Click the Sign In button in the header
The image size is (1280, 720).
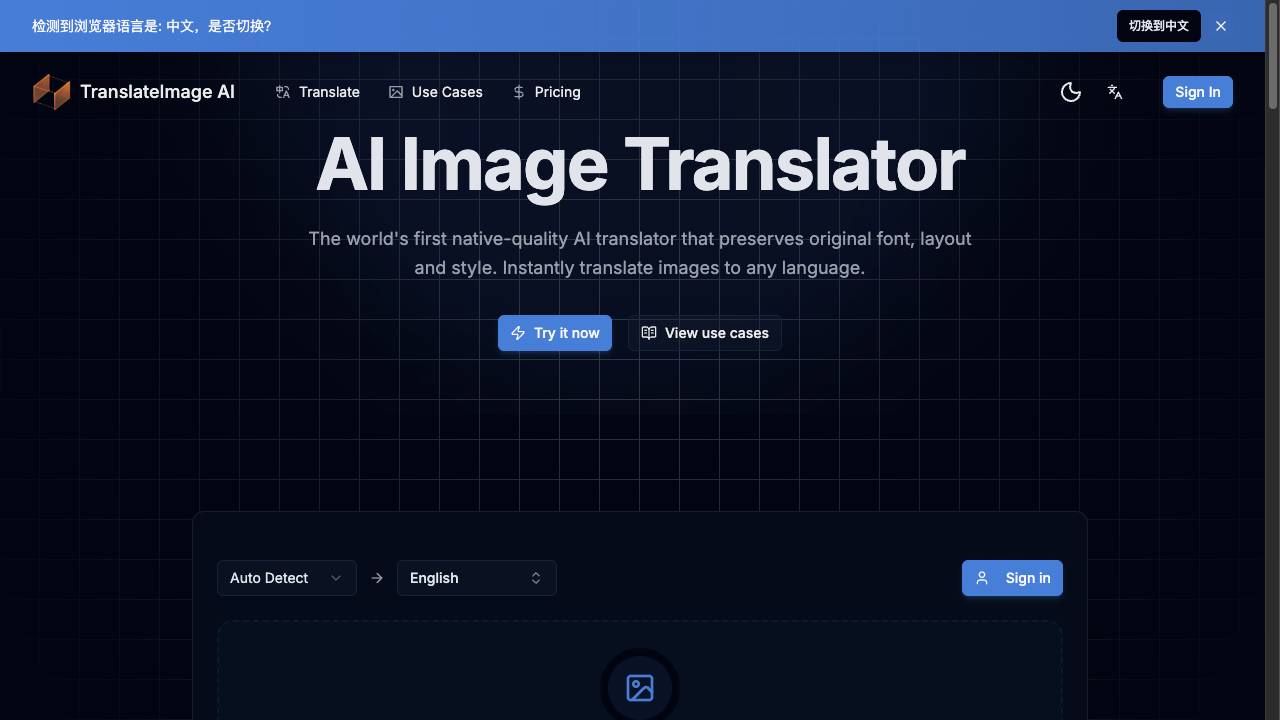1198,92
